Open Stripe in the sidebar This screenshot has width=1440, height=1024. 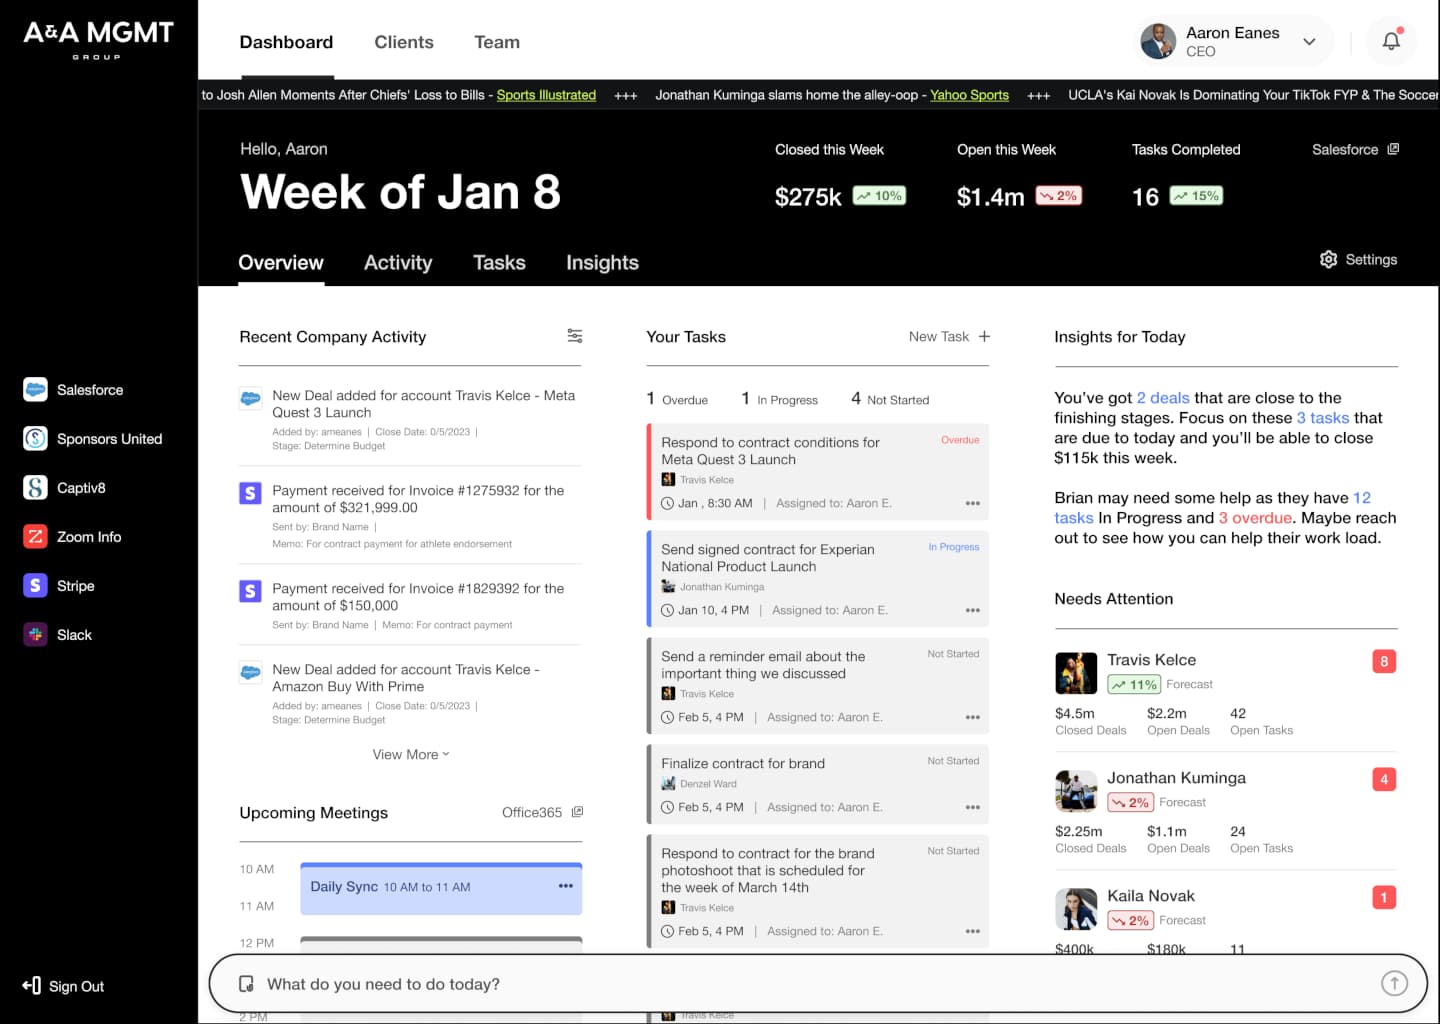pyautogui.click(x=58, y=586)
